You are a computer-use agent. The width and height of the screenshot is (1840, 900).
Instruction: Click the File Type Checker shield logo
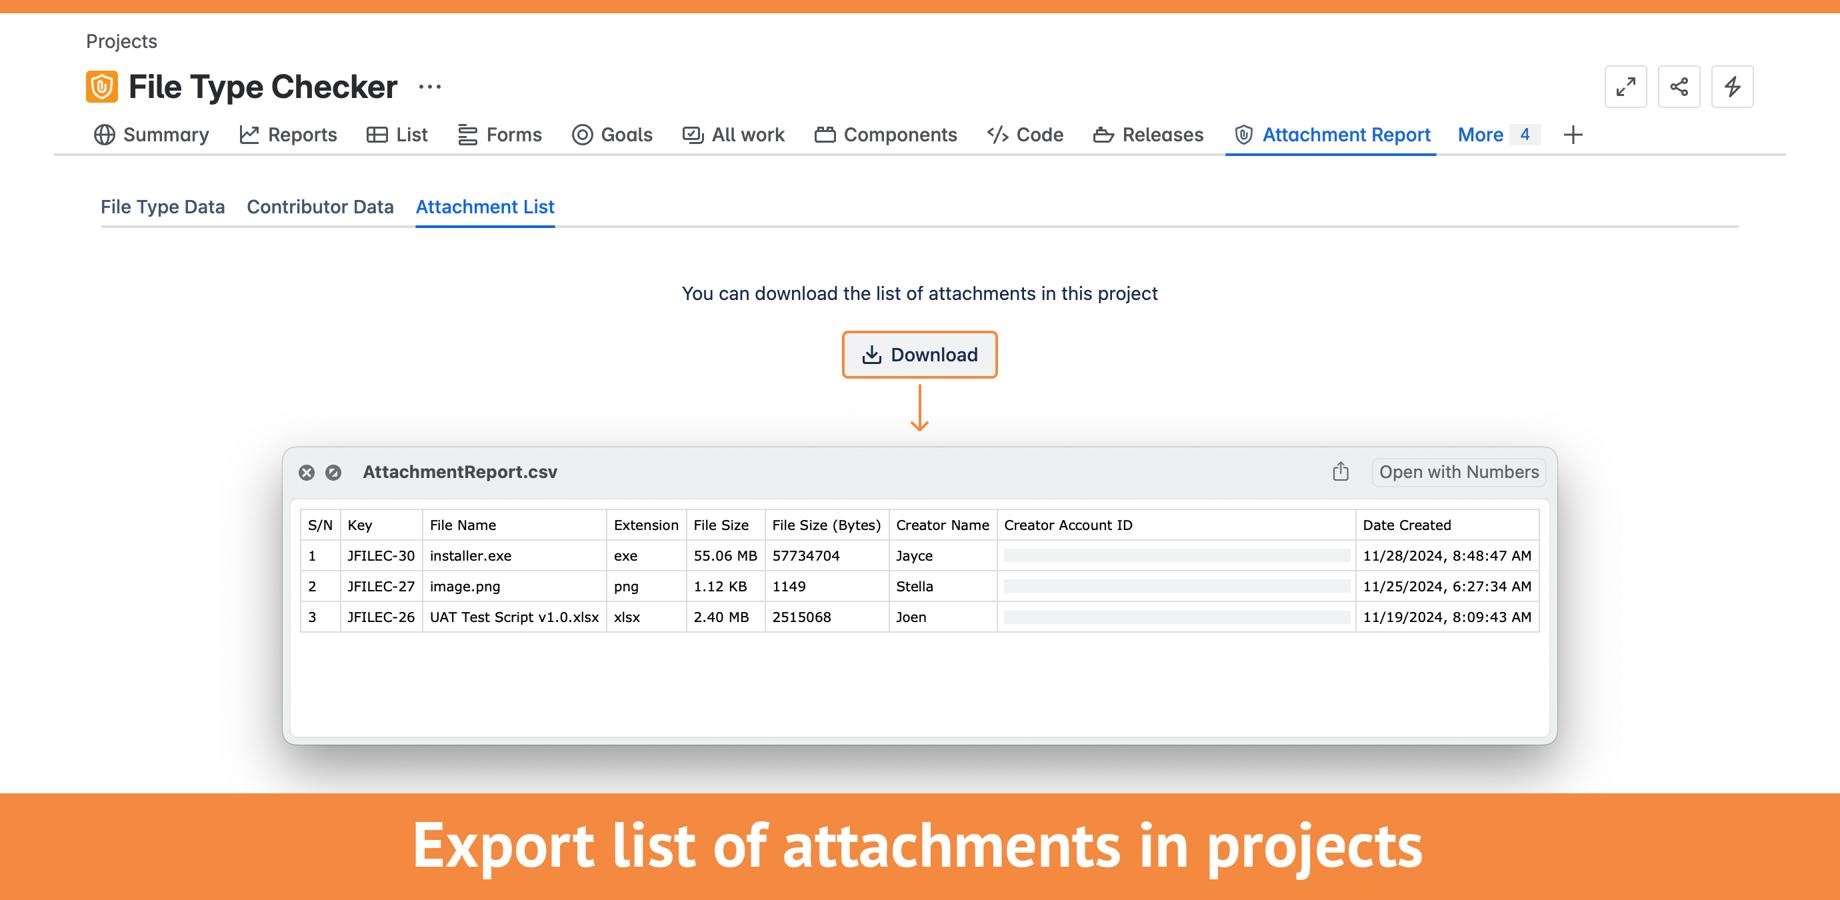[100, 86]
